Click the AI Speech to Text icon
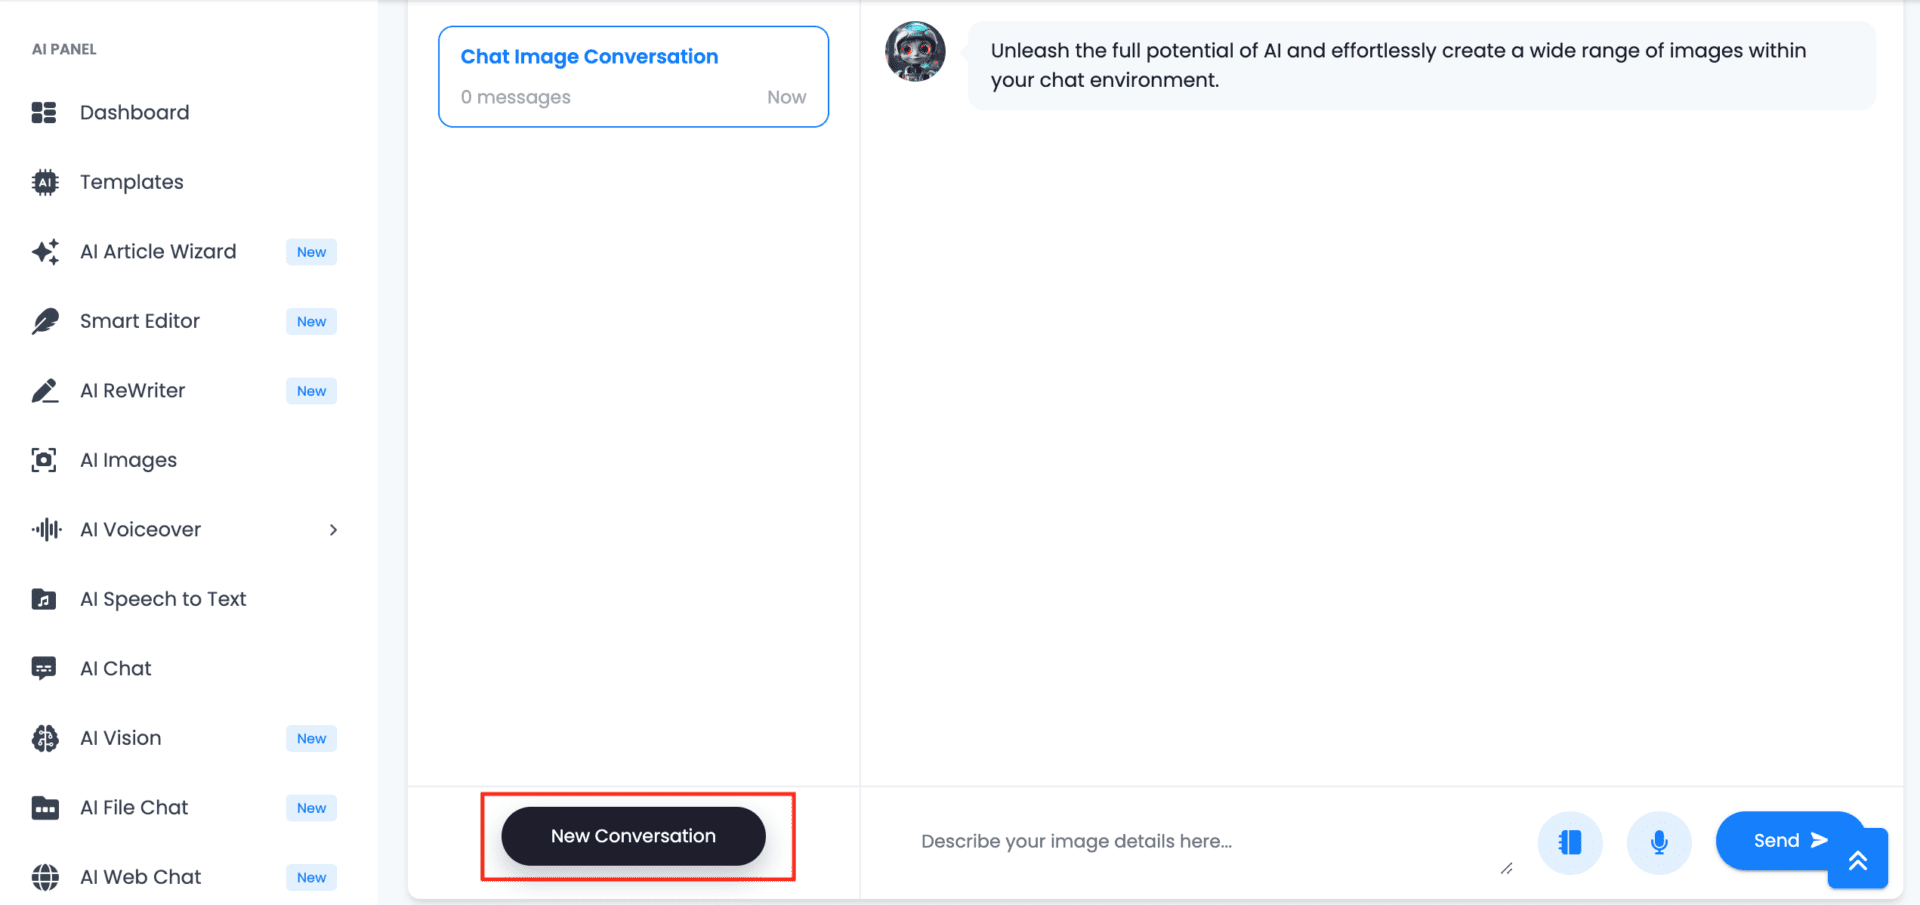Viewport: 1920px width, 905px height. coord(44,599)
